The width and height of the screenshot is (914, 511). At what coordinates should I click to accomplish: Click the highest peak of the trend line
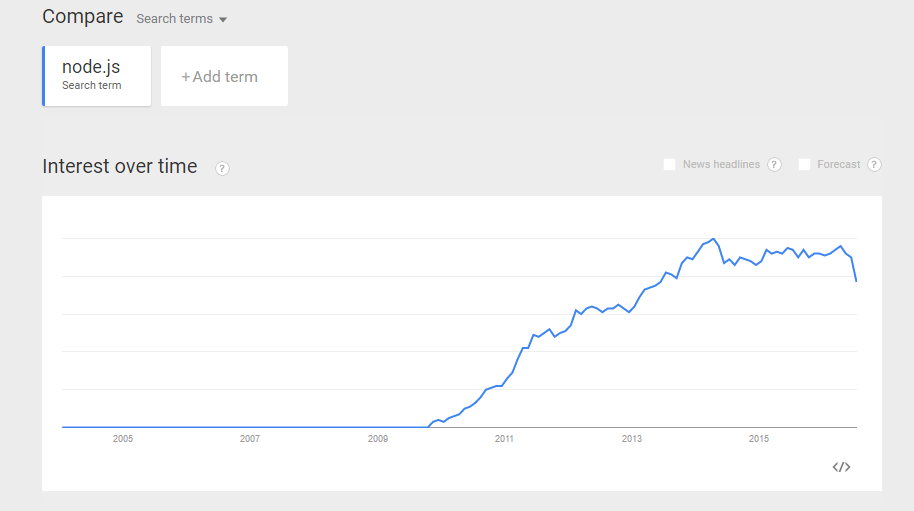point(713,239)
